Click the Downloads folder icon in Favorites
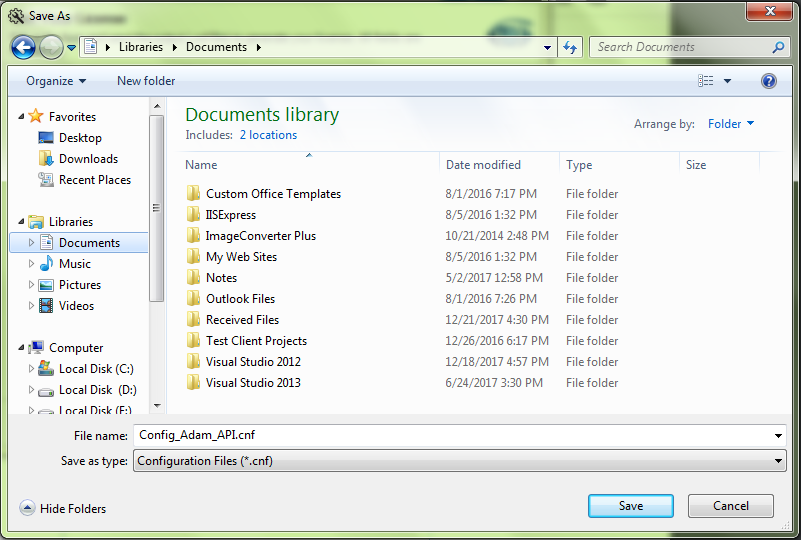This screenshot has width=801, height=540. pyautogui.click(x=46, y=158)
